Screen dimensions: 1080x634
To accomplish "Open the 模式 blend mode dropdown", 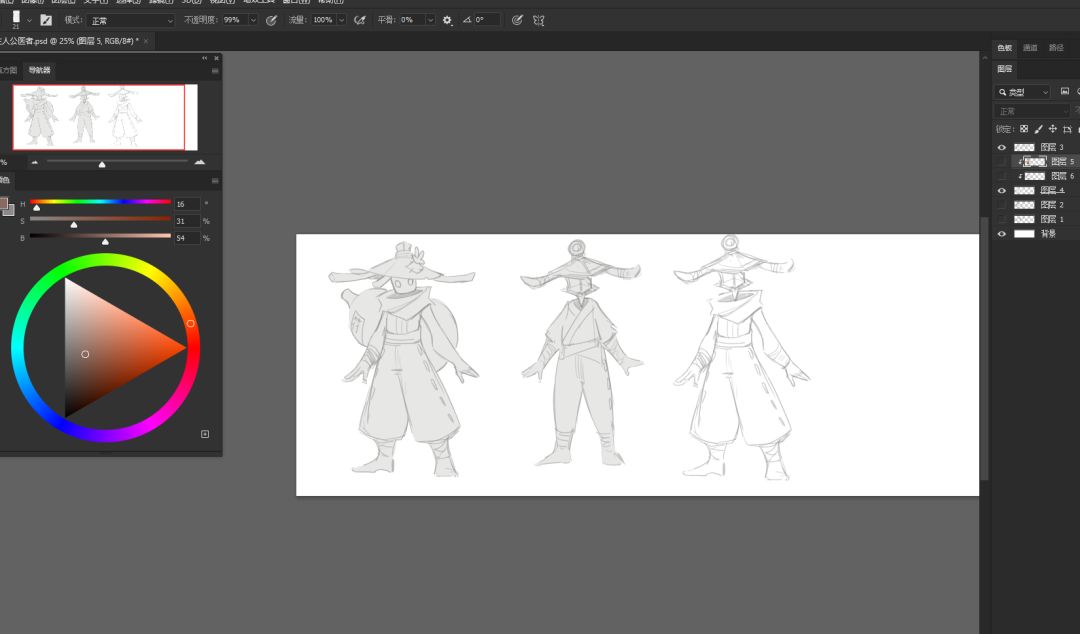I will tap(131, 20).
